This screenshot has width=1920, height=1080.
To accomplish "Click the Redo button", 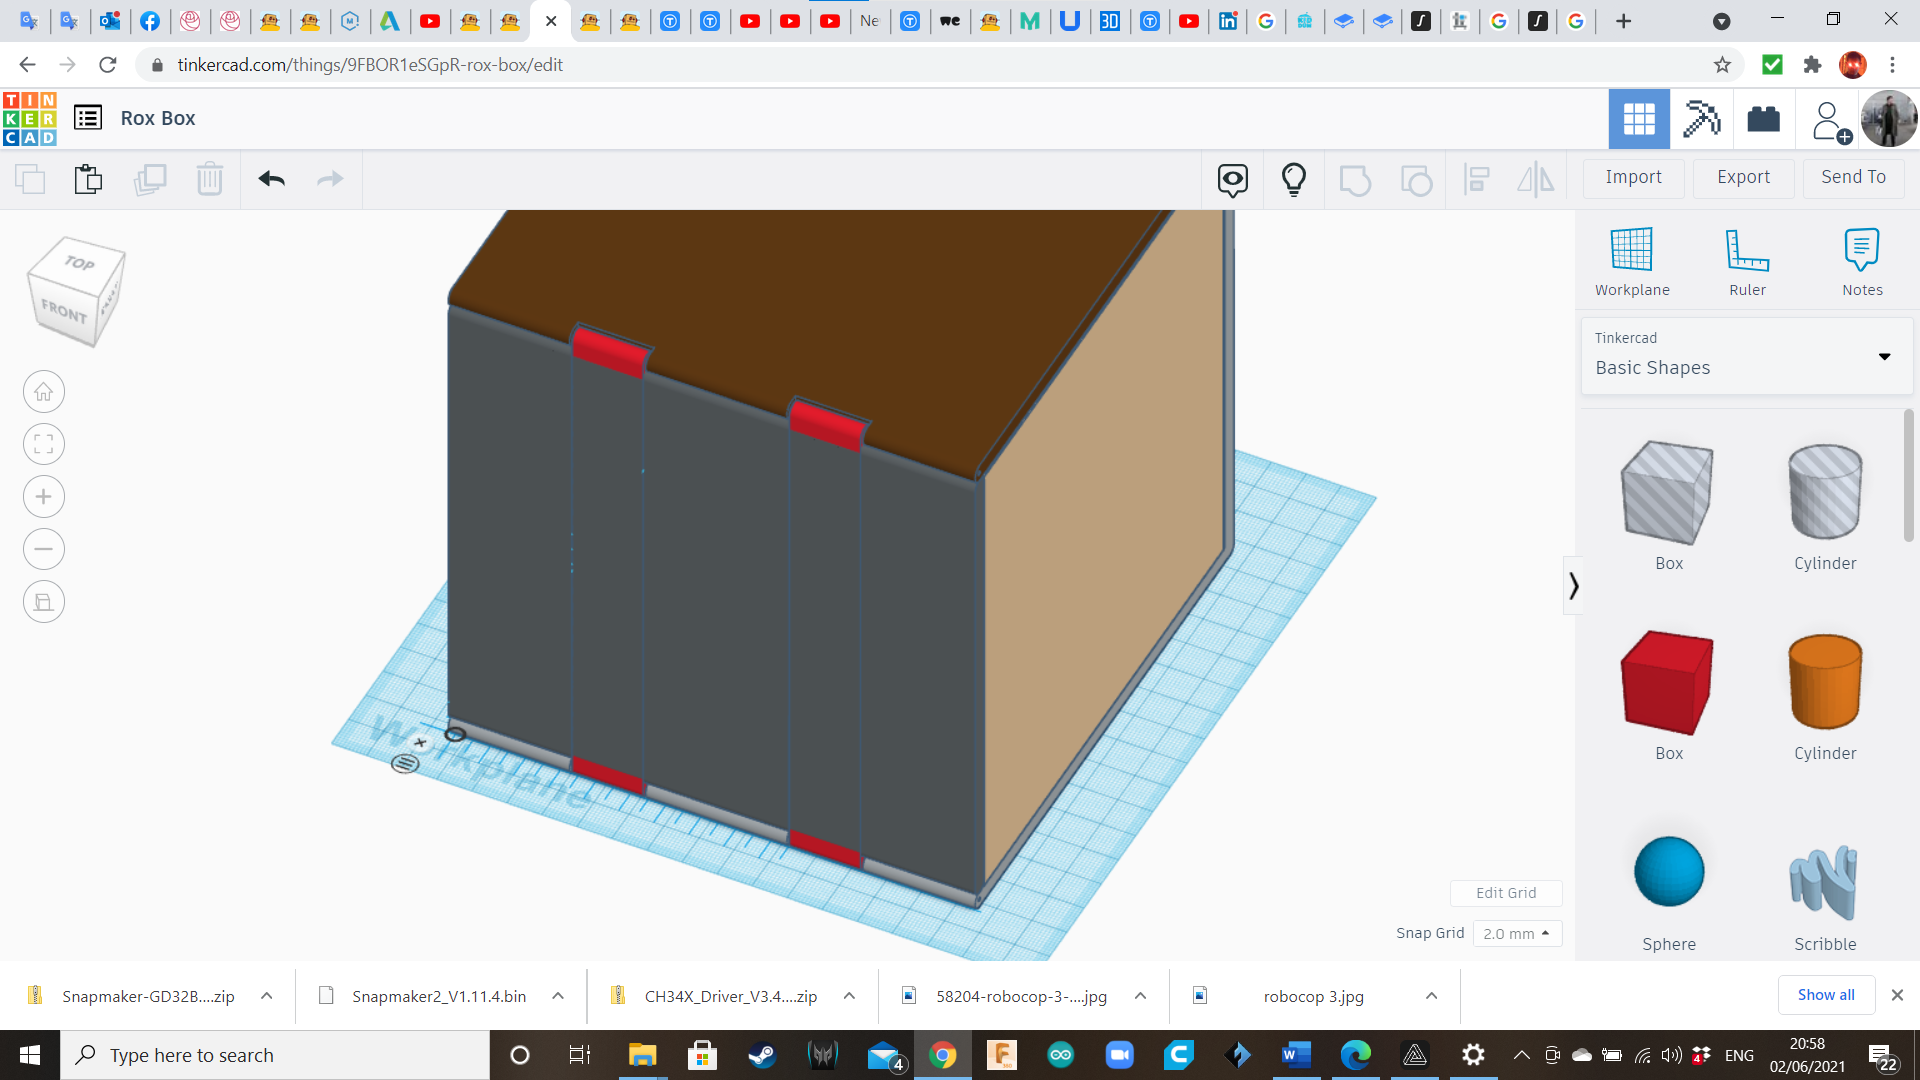I will (x=330, y=177).
